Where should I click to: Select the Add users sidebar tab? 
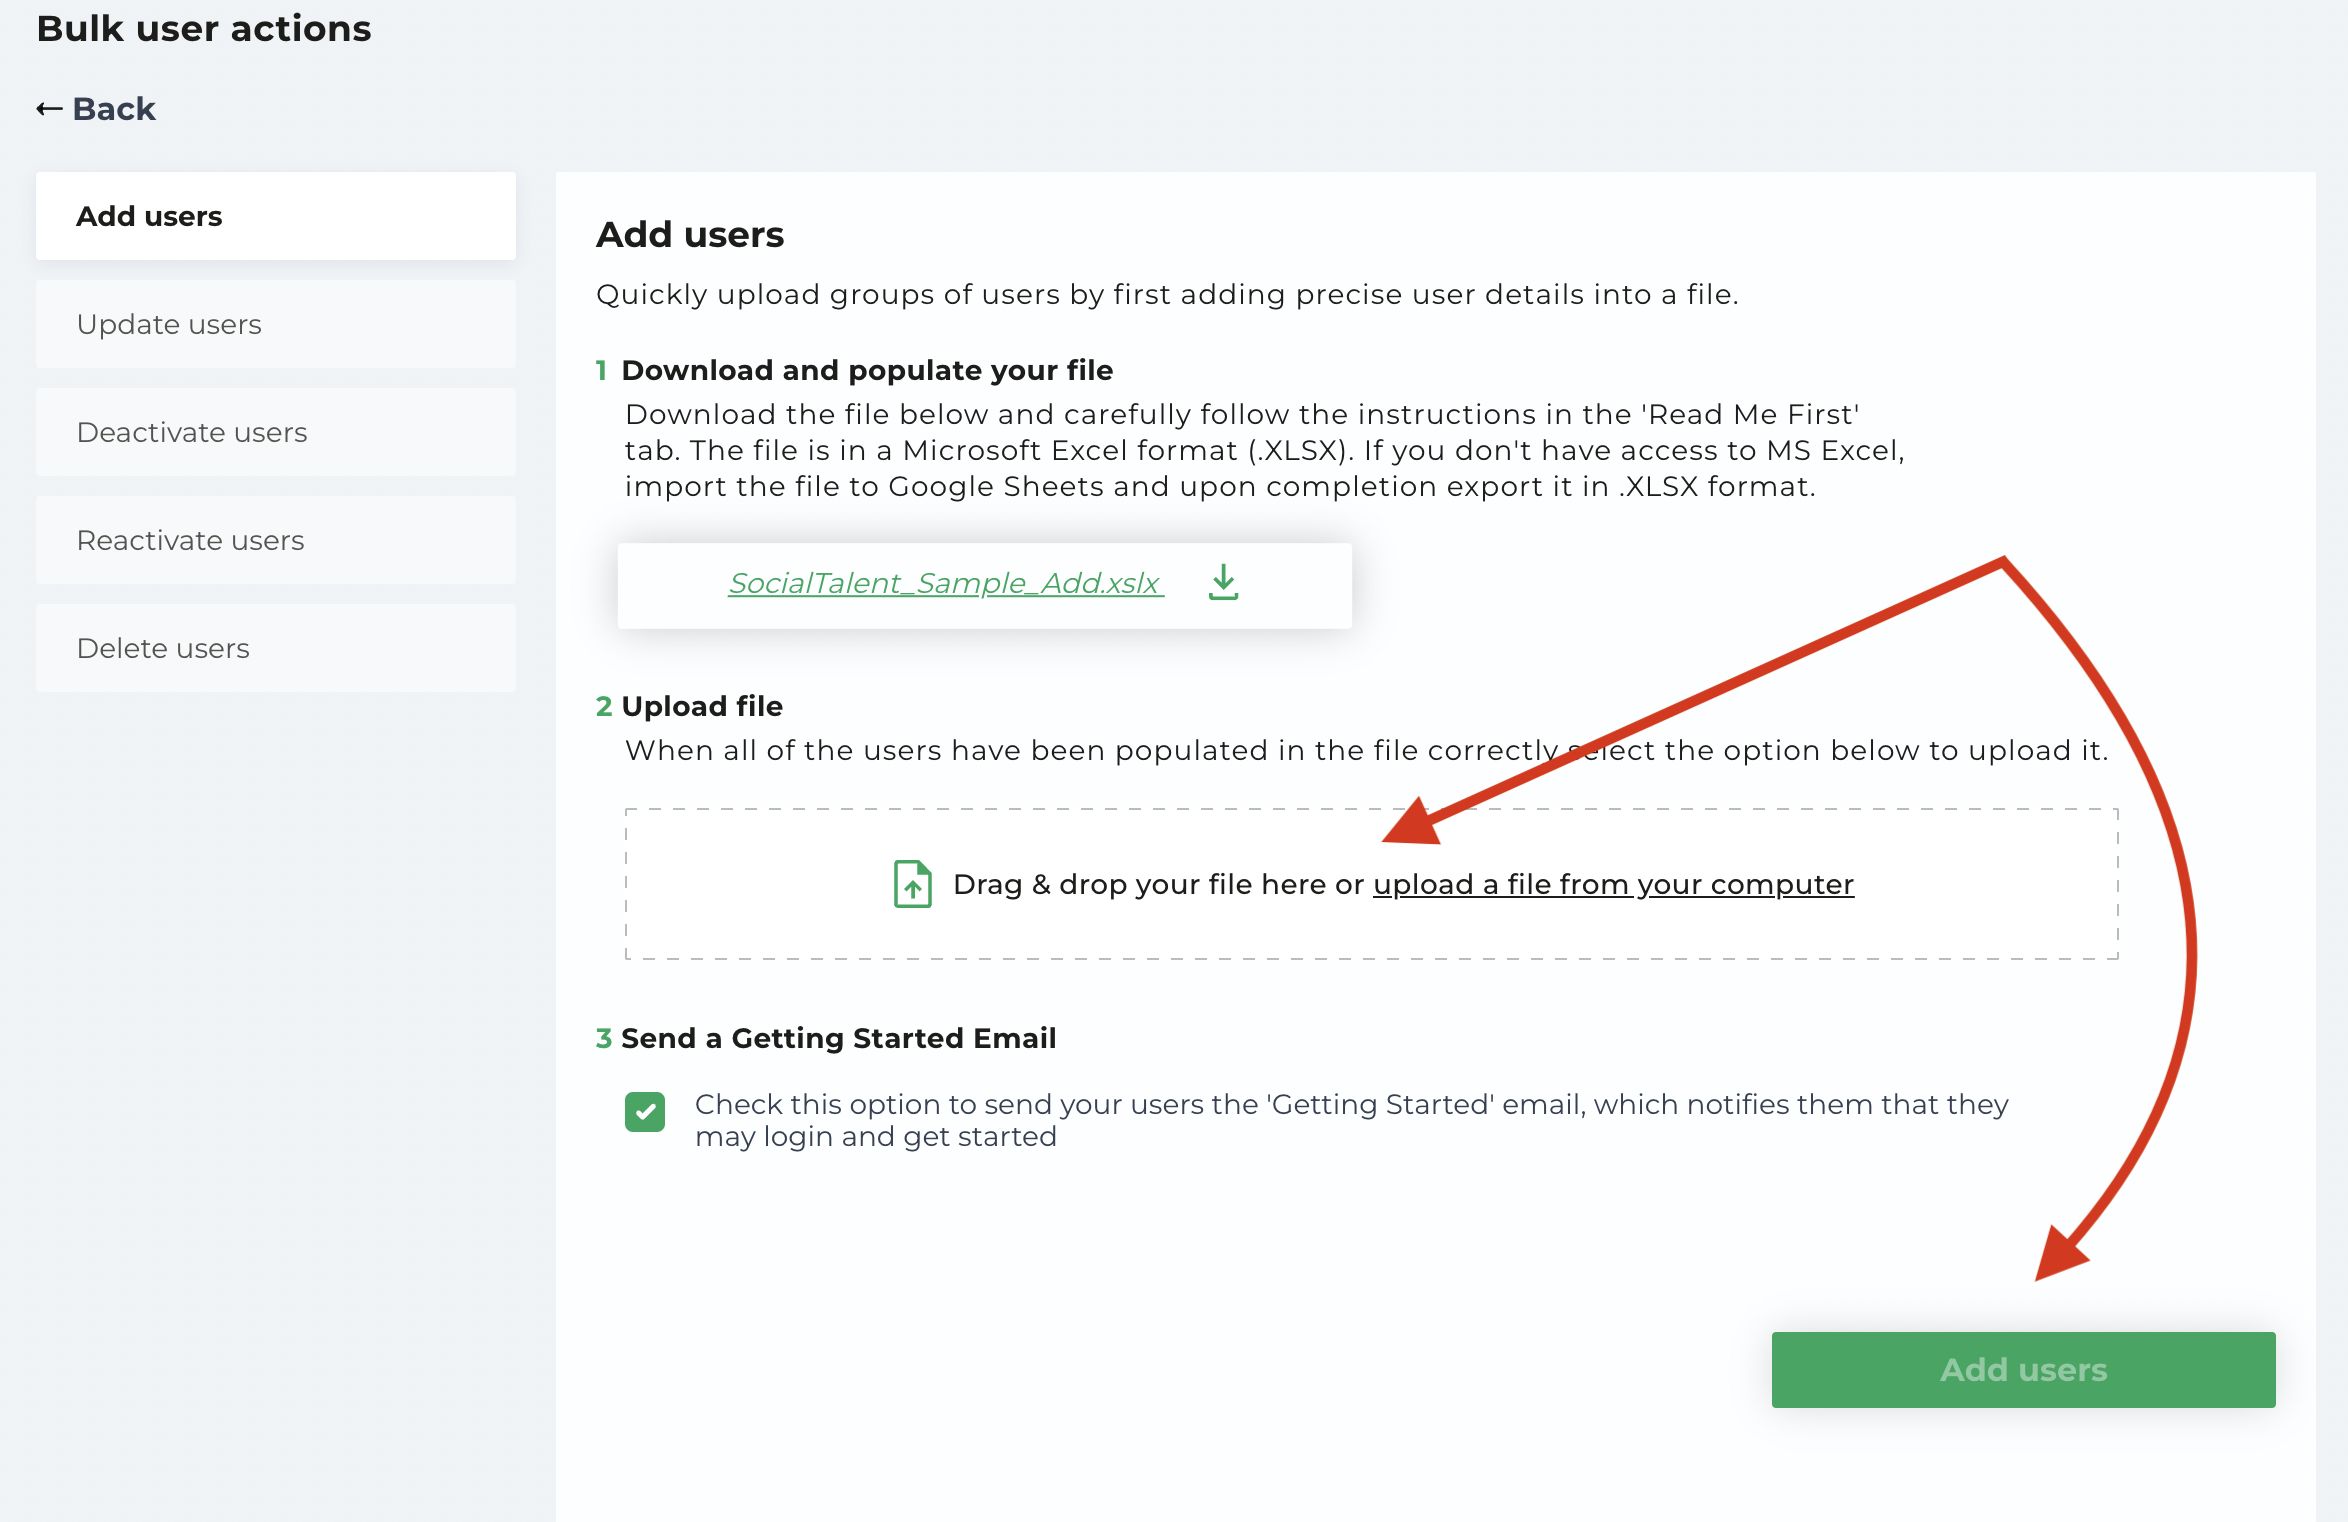pyautogui.click(x=276, y=216)
